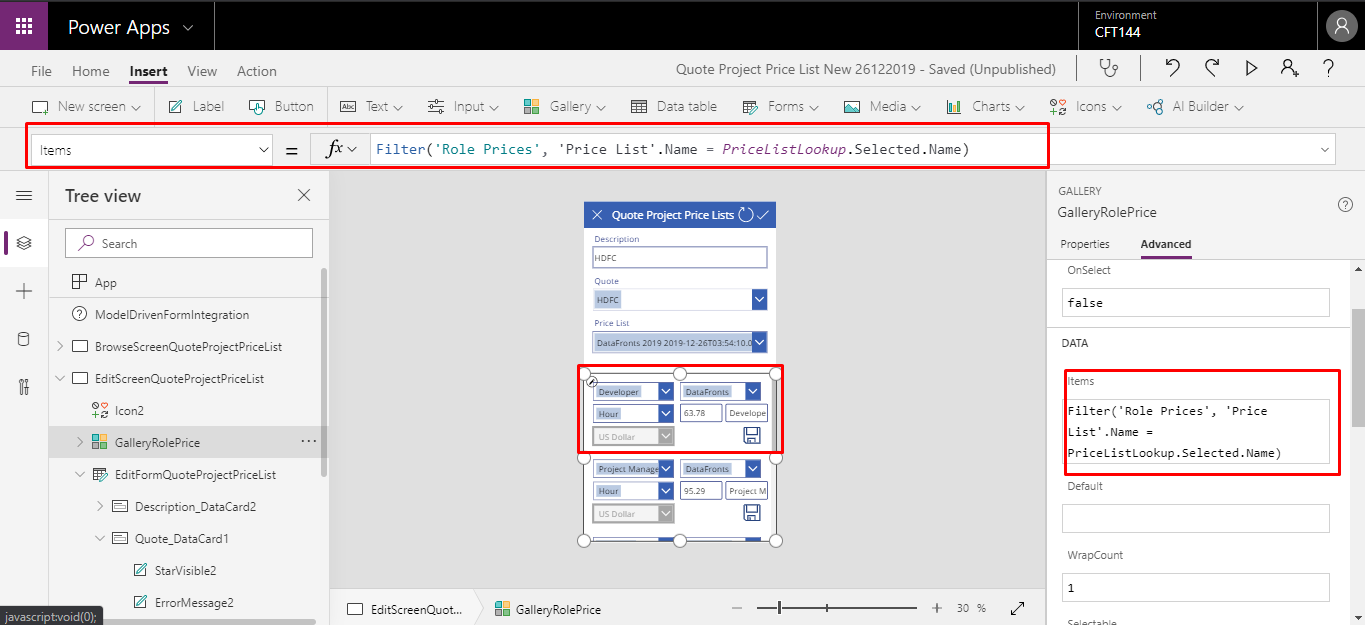Click the Insert plus icon in left rail
The image size is (1365, 625).
coord(24,291)
